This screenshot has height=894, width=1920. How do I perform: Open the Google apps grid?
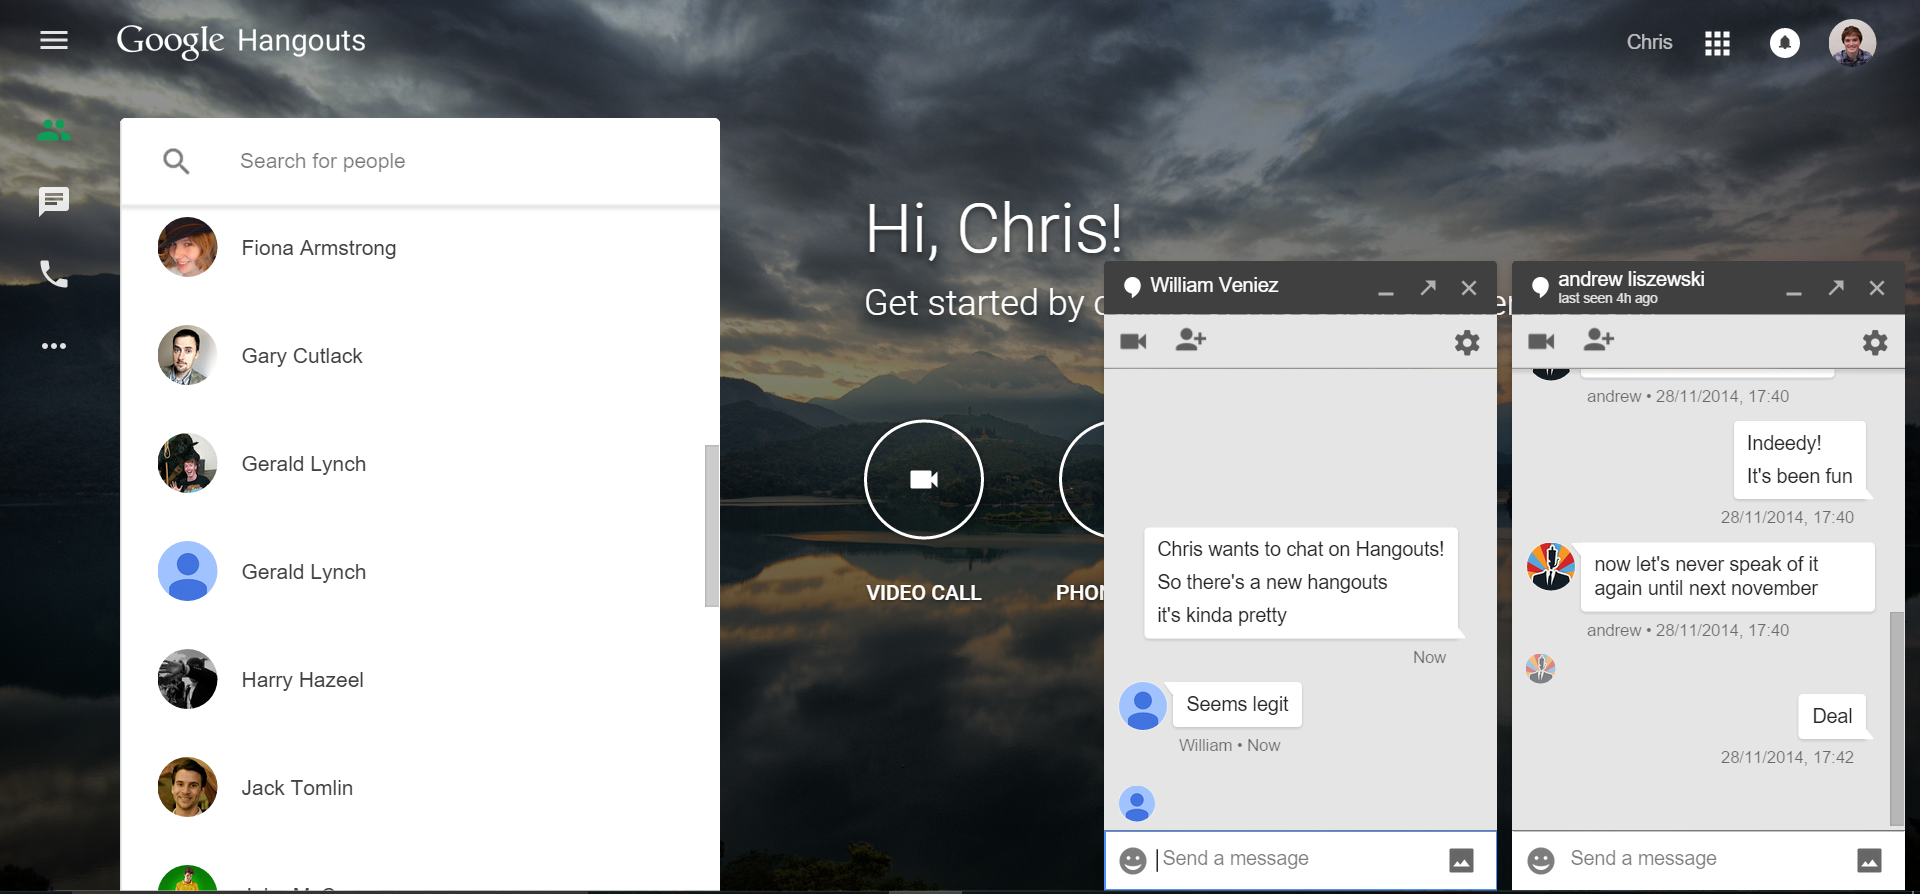click(1717, 43)
